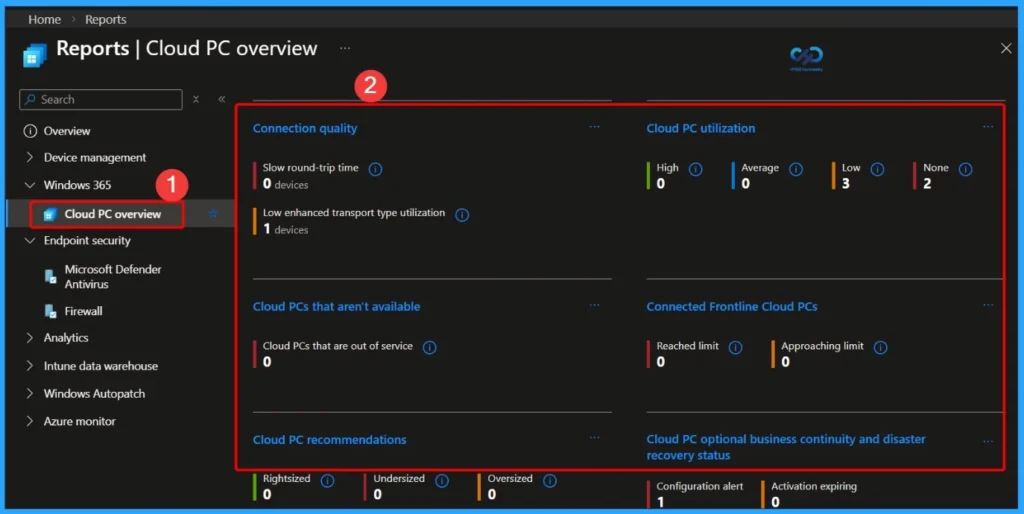
Task: Click the Reports blade icon in header
Action: tap(35, 56)
